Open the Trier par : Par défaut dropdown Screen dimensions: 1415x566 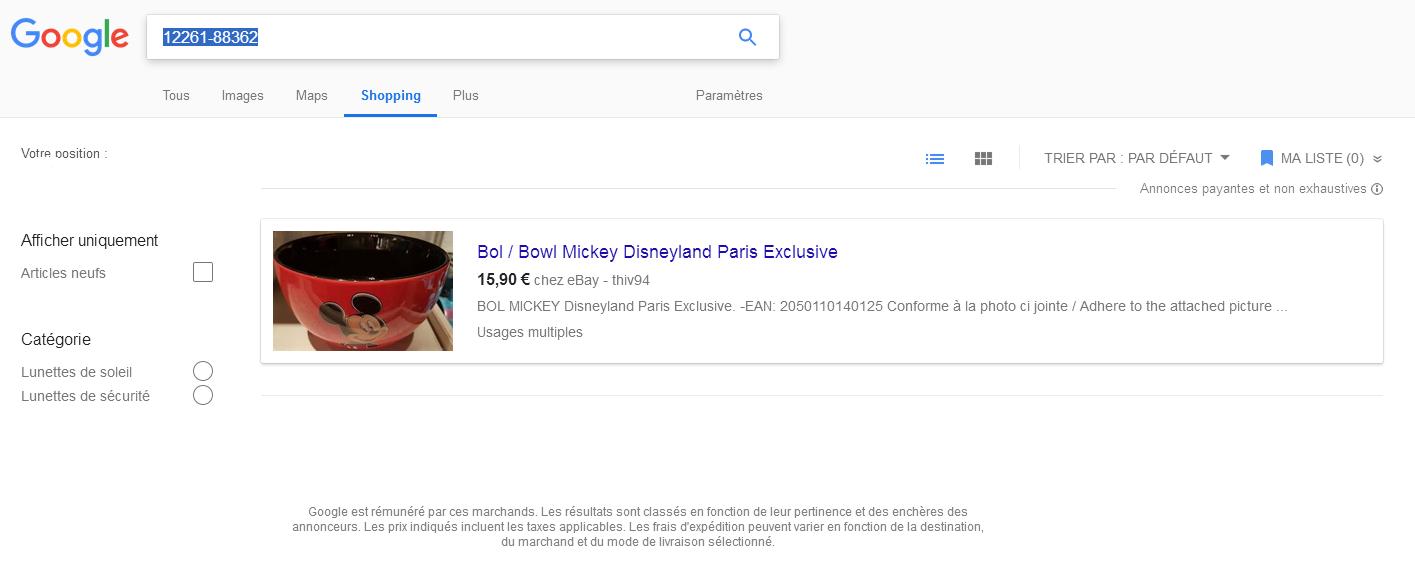point(1137,158)
